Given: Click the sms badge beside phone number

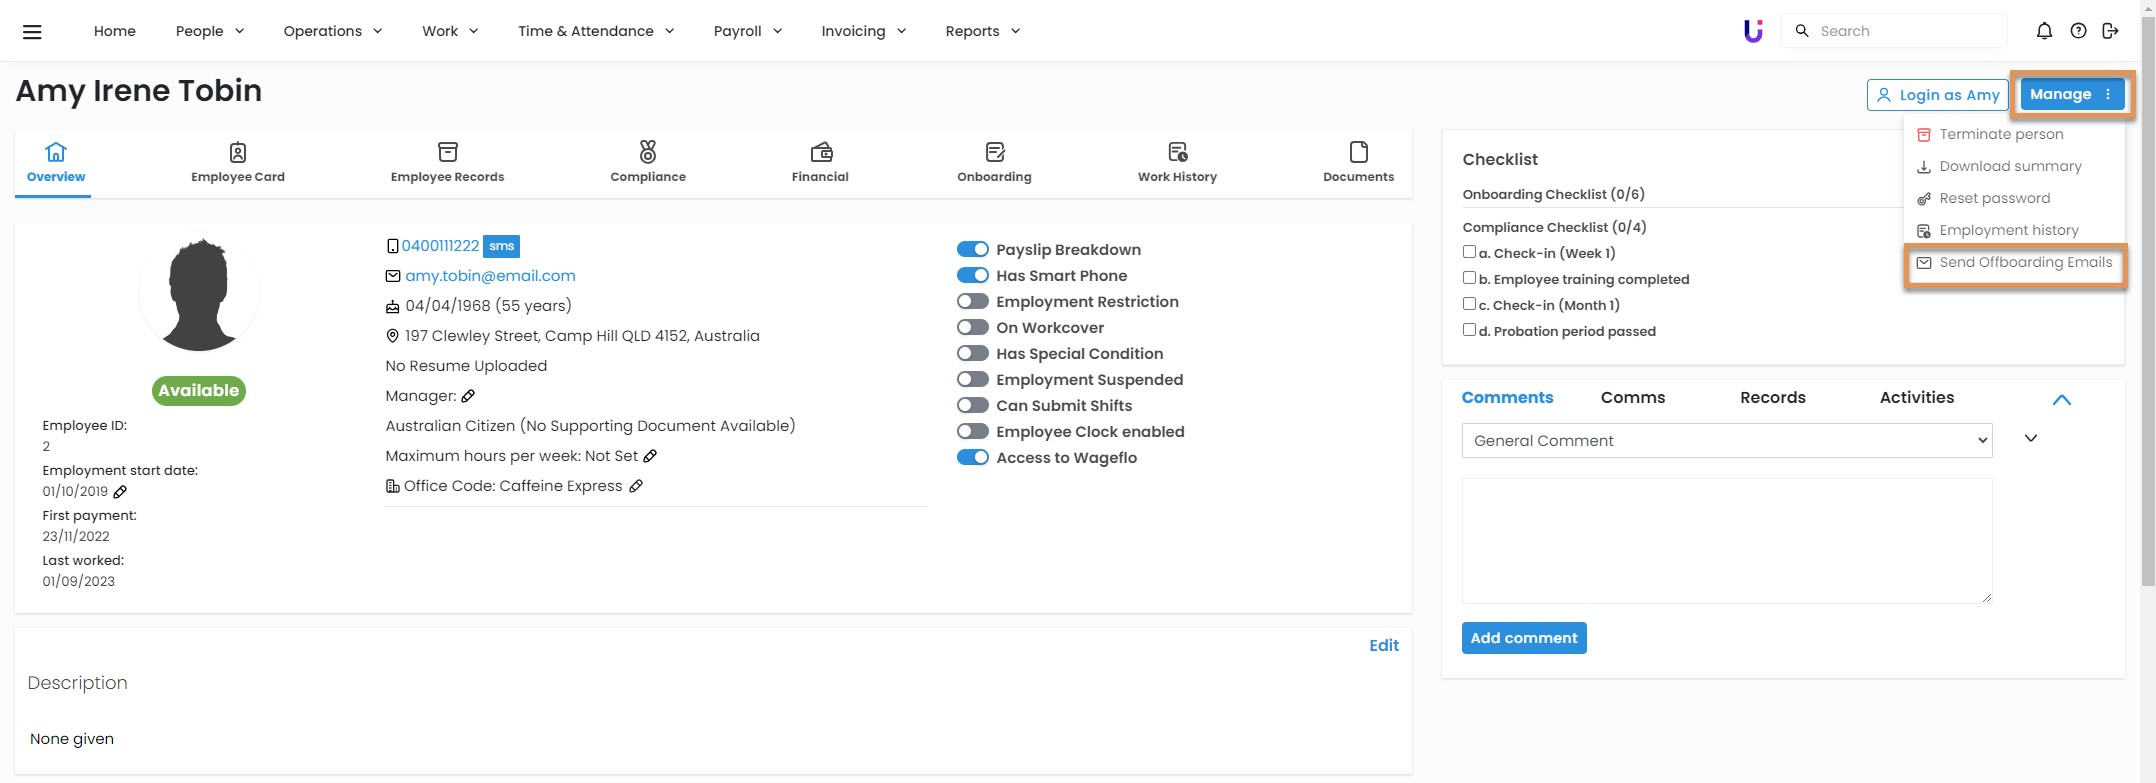Looking at the screenshot, I should (501, 246).
